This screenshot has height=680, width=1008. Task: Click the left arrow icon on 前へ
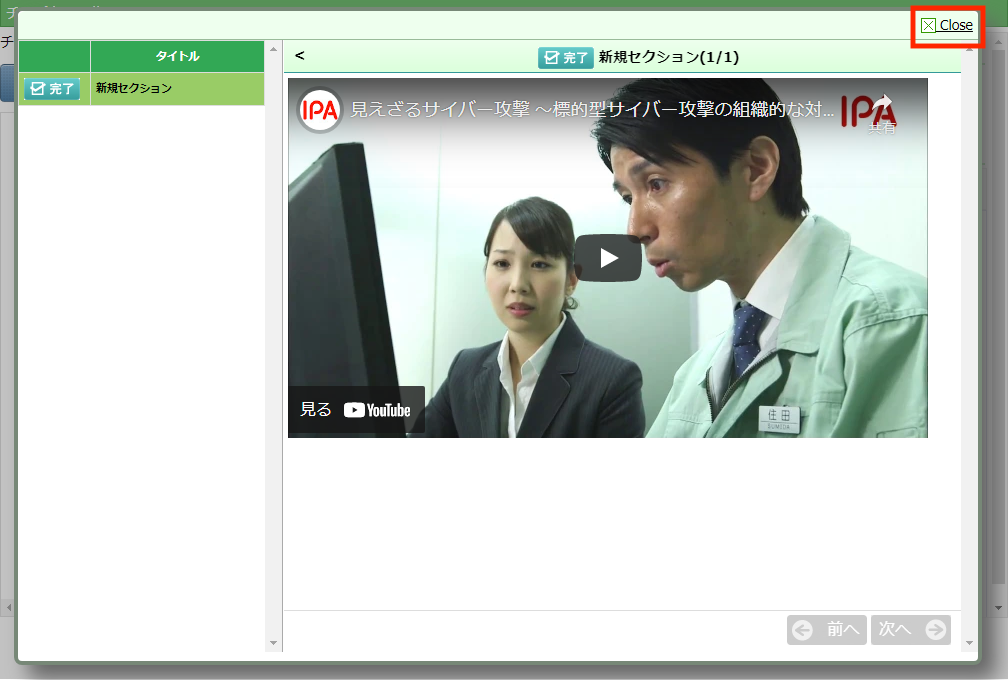click(x=802, y=630)
